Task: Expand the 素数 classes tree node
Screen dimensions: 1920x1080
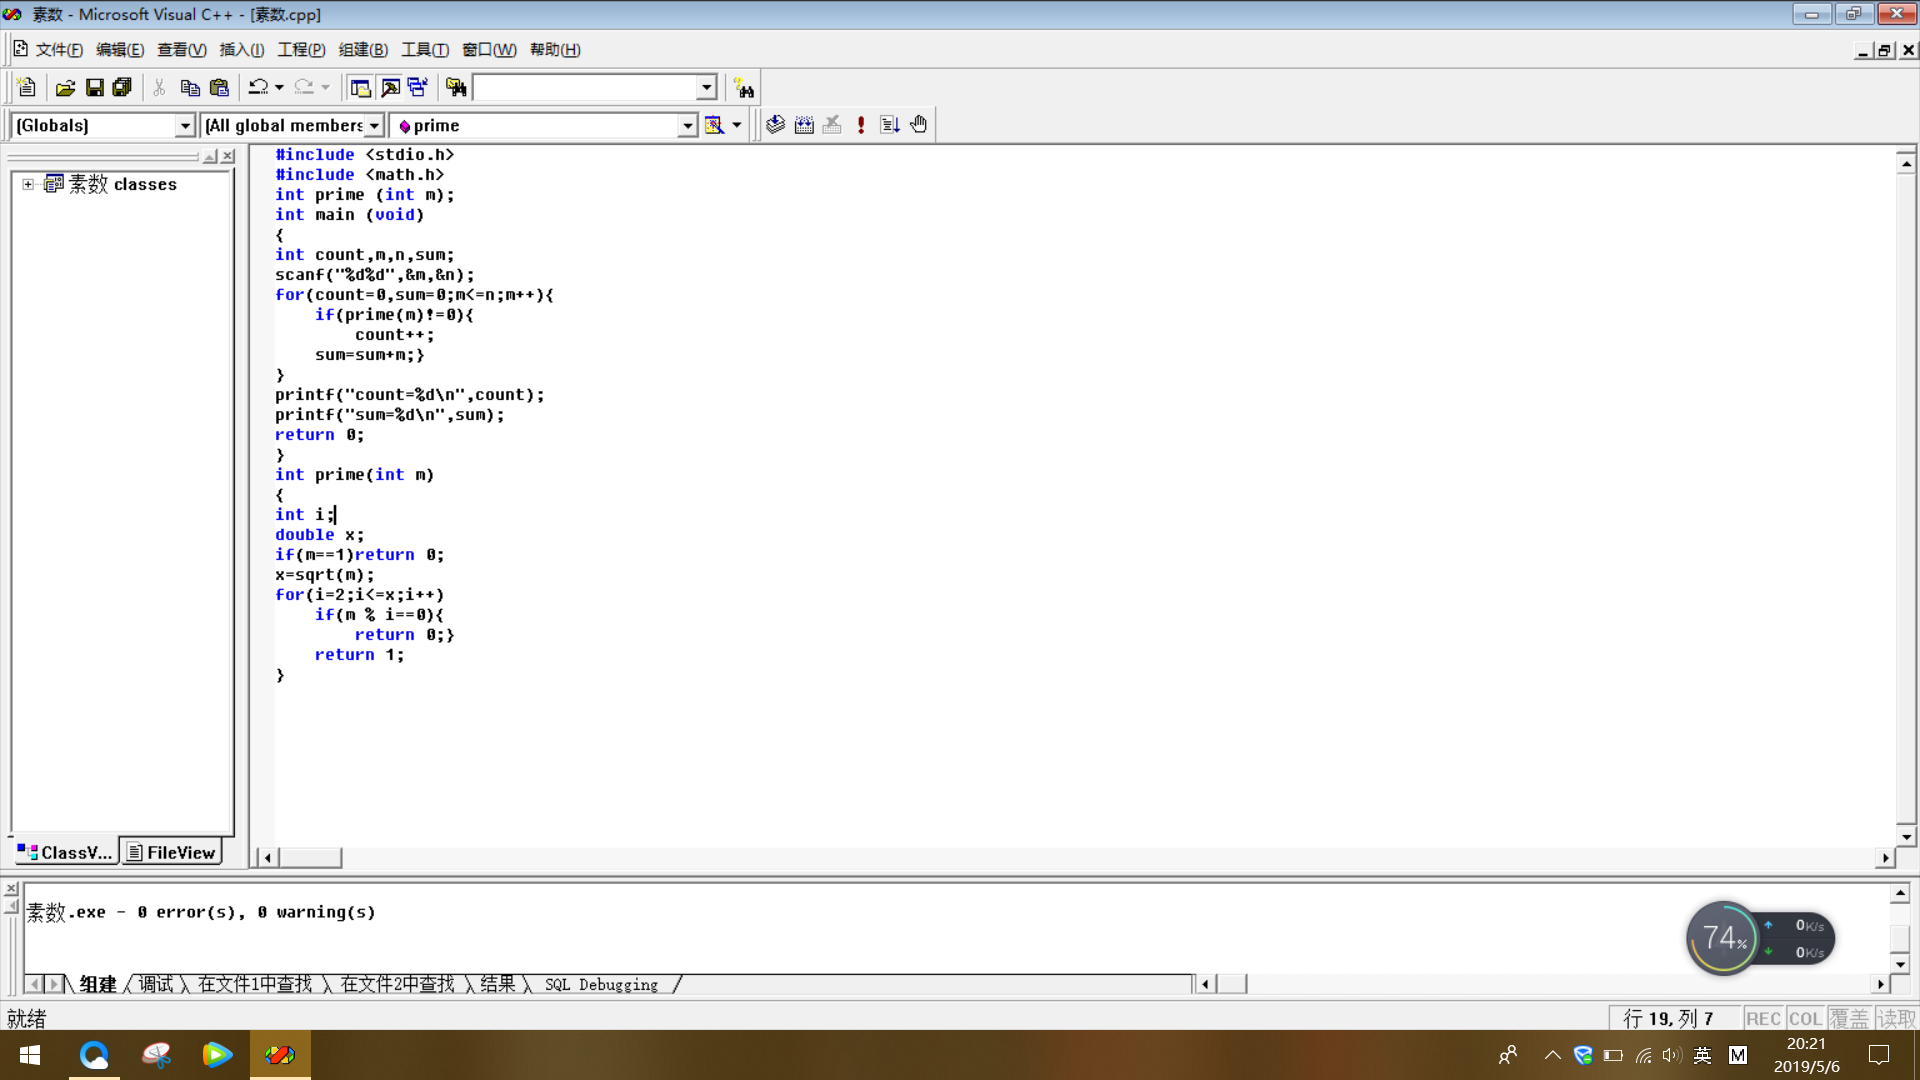Action: 28,184
